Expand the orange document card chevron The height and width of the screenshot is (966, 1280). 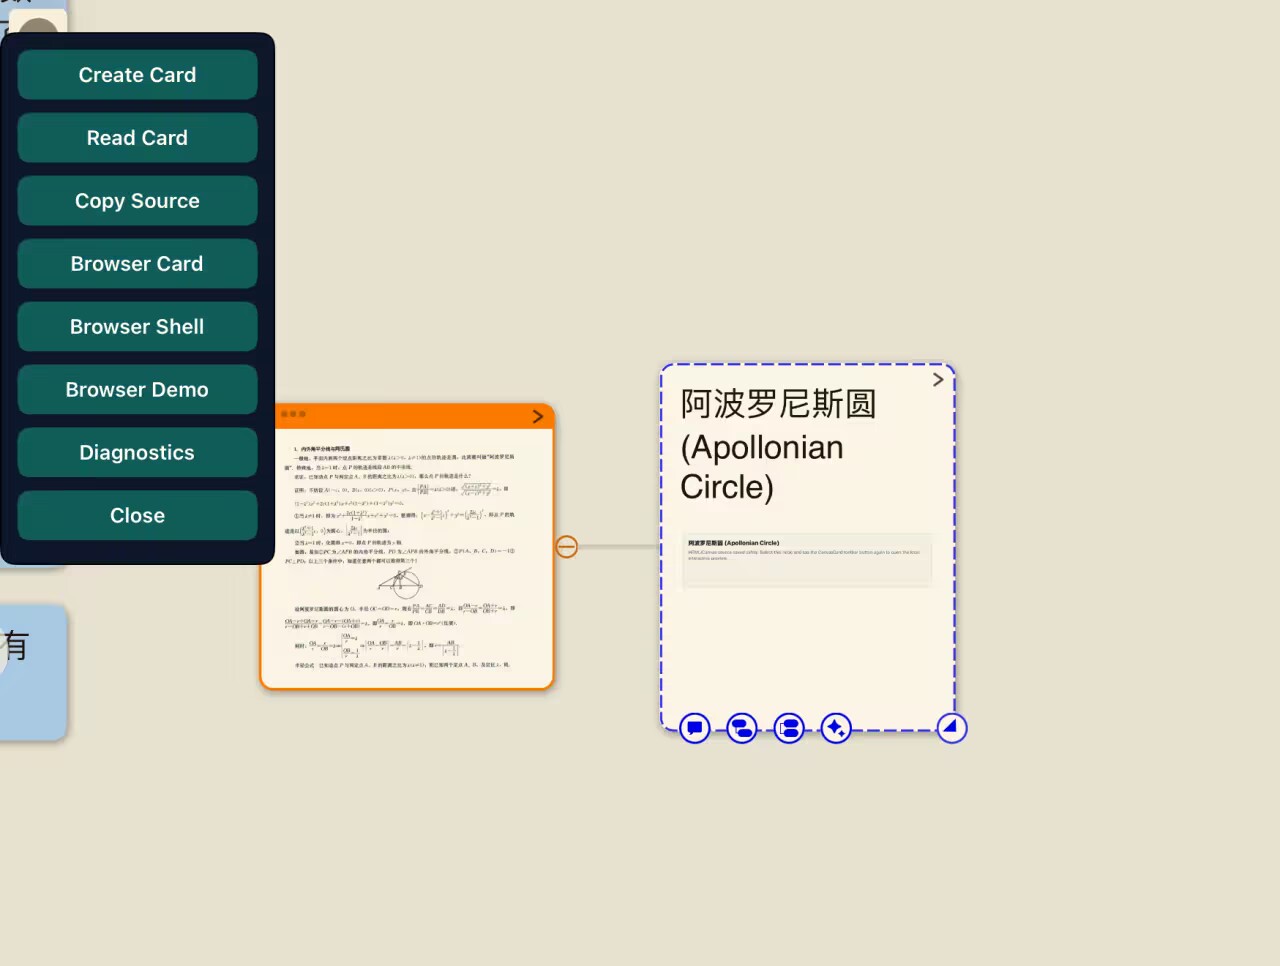tap(538, 416)
